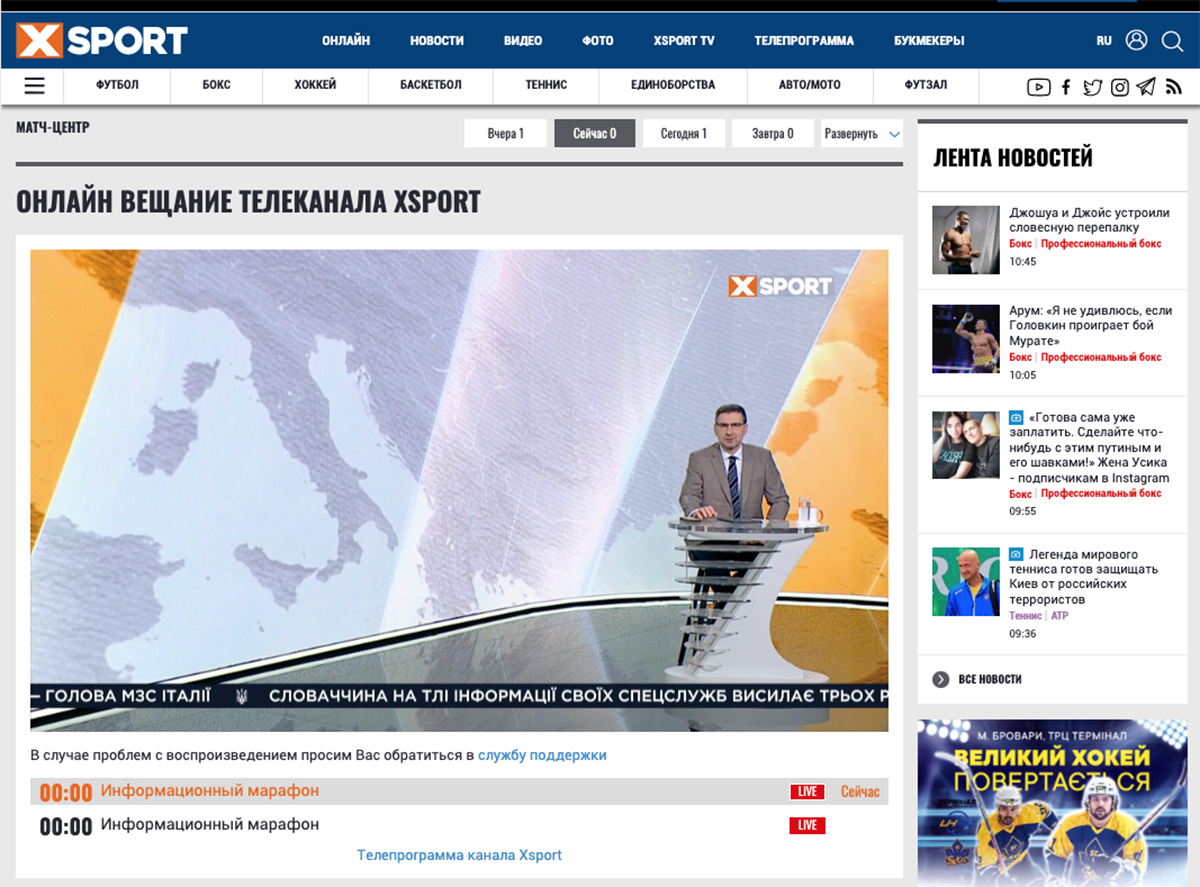Open ВИДЕО in top menu
This screenshot has width=1200, height=887.
pos(523,41)
